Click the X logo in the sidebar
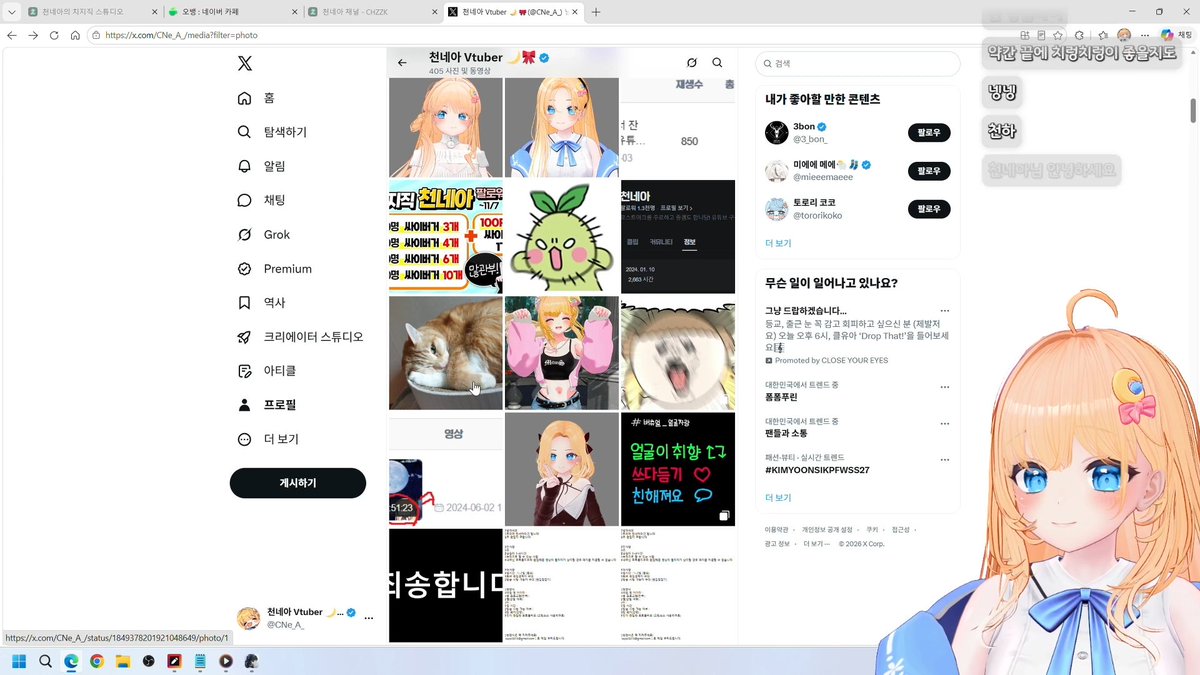1200x675 pixels. coord(245,63)
